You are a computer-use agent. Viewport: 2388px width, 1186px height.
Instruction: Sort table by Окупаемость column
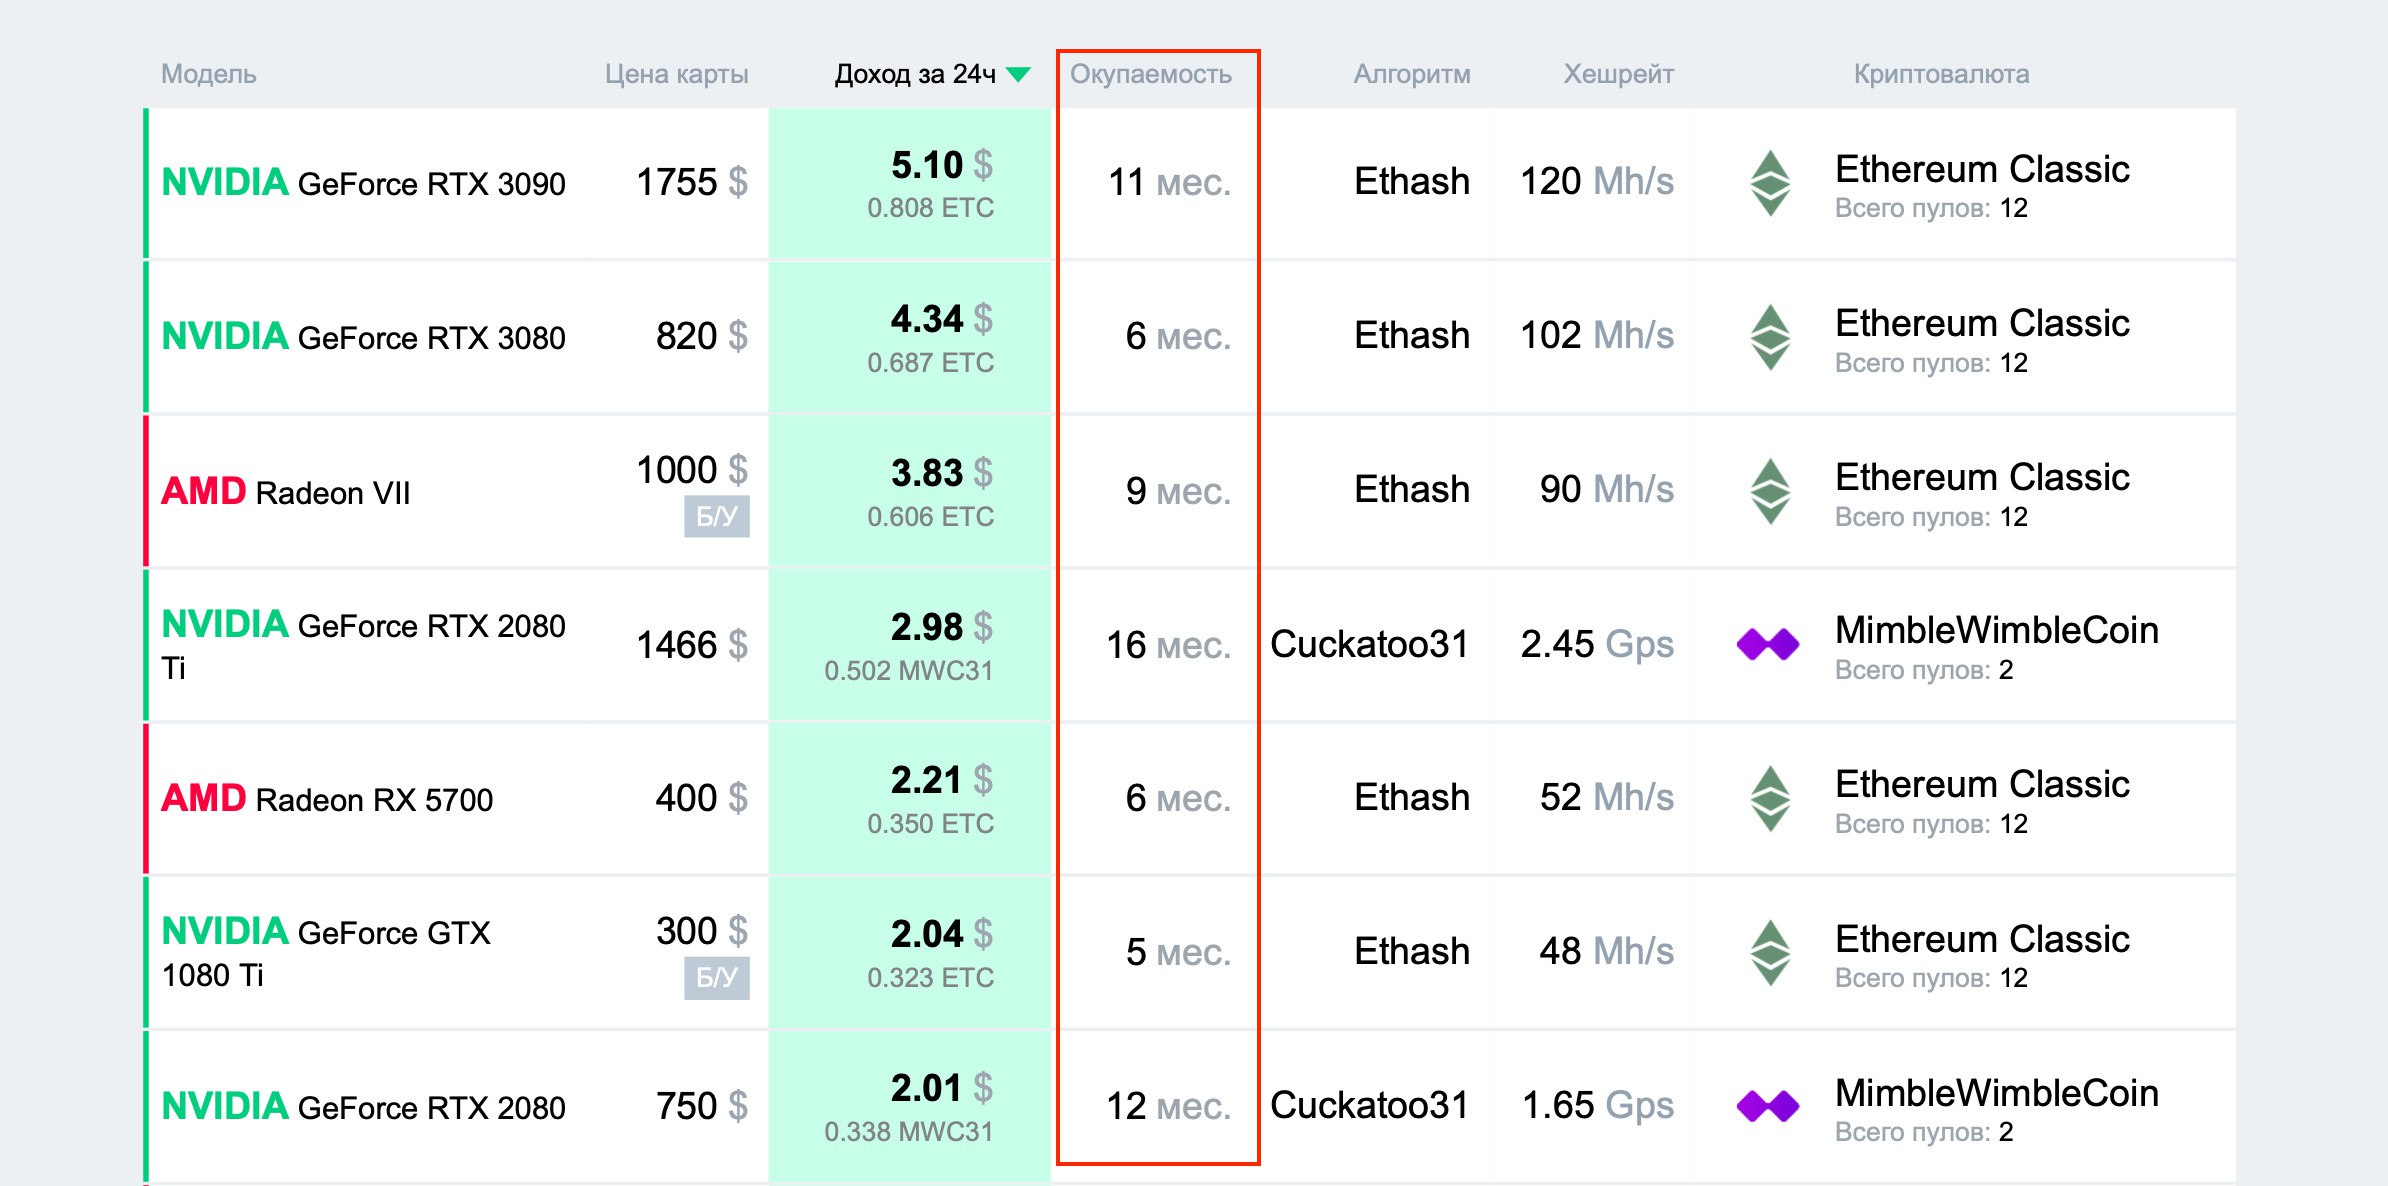click(x=1150, y=74)
